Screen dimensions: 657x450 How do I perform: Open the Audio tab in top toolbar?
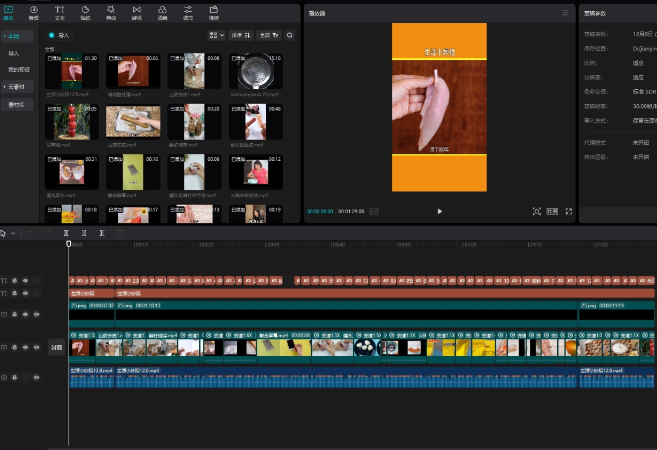pos(34,12)
